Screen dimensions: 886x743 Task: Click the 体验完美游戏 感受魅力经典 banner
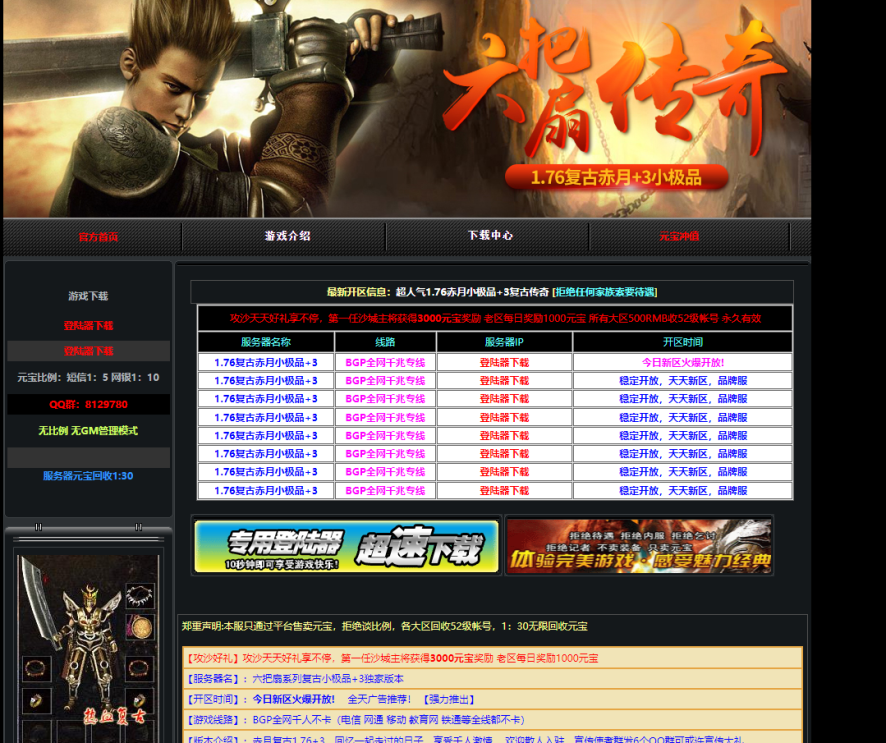639,546
